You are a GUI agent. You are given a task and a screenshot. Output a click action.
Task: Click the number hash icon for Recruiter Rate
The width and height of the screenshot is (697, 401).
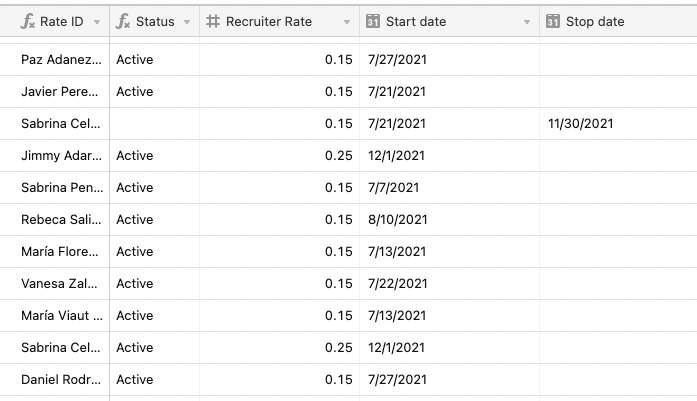(x=213, y=21)
